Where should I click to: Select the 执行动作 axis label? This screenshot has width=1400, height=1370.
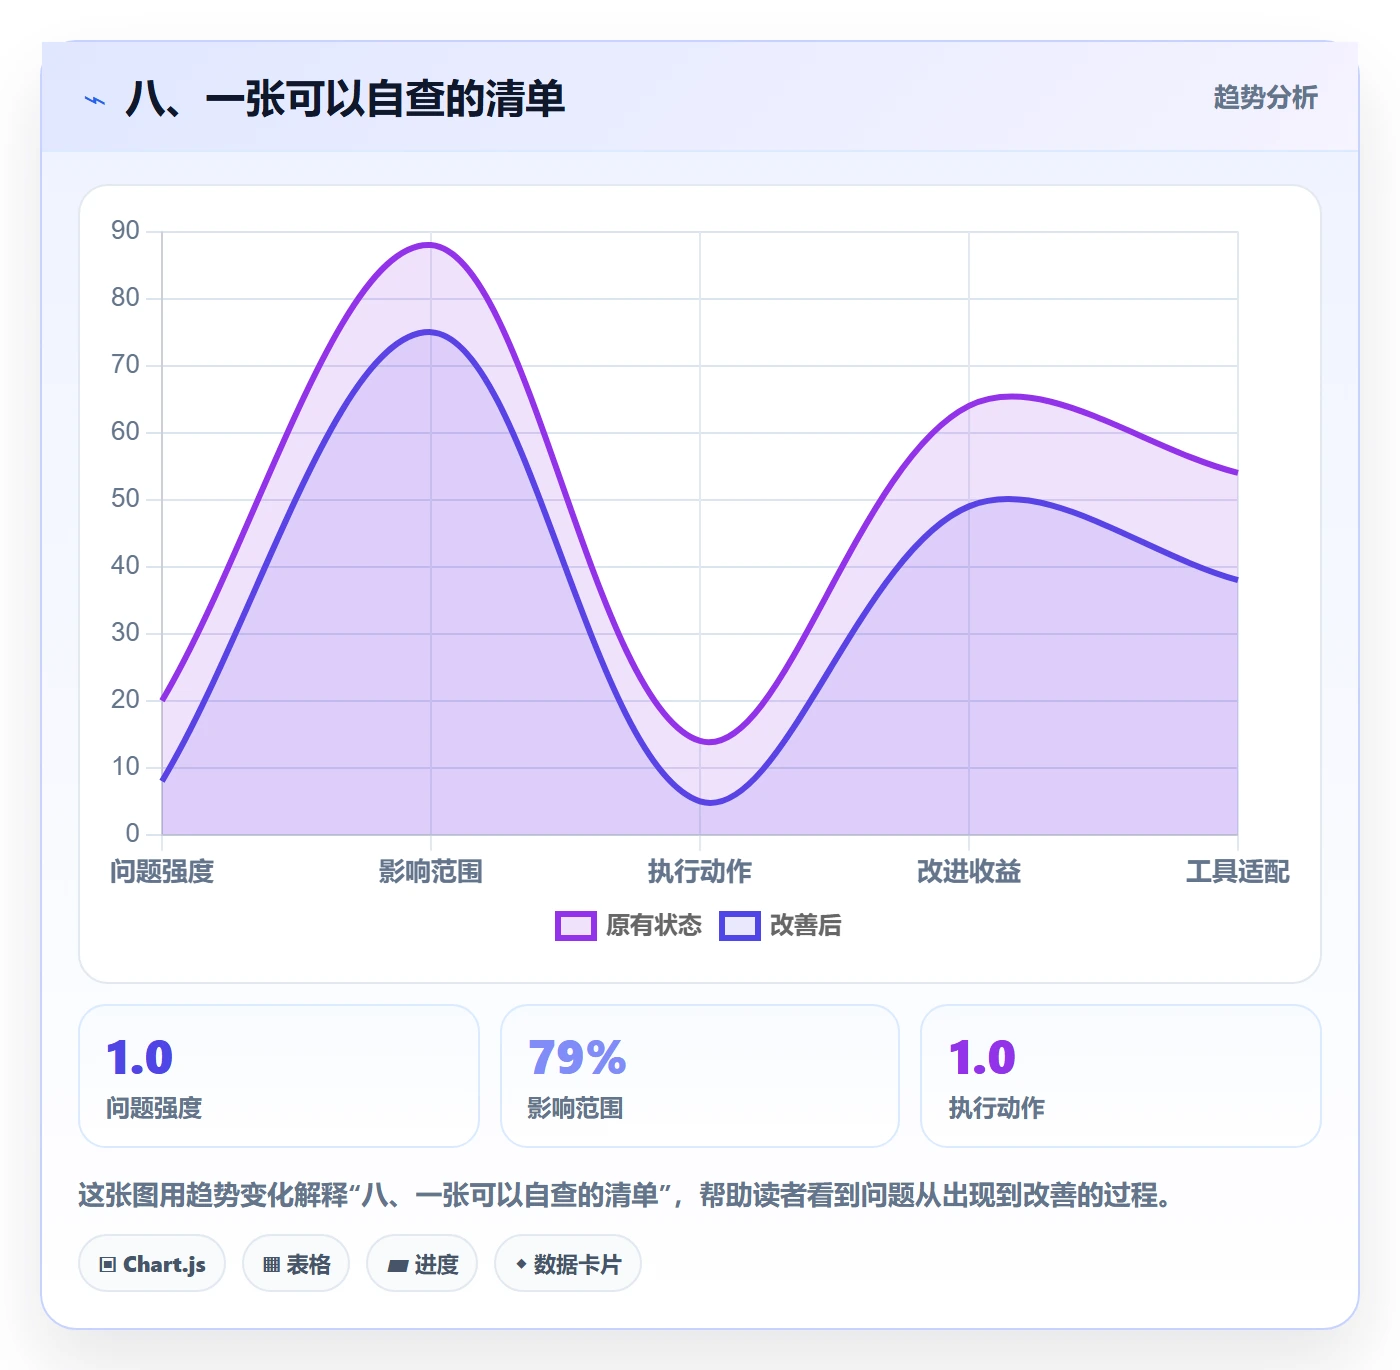tap(700, 872)
